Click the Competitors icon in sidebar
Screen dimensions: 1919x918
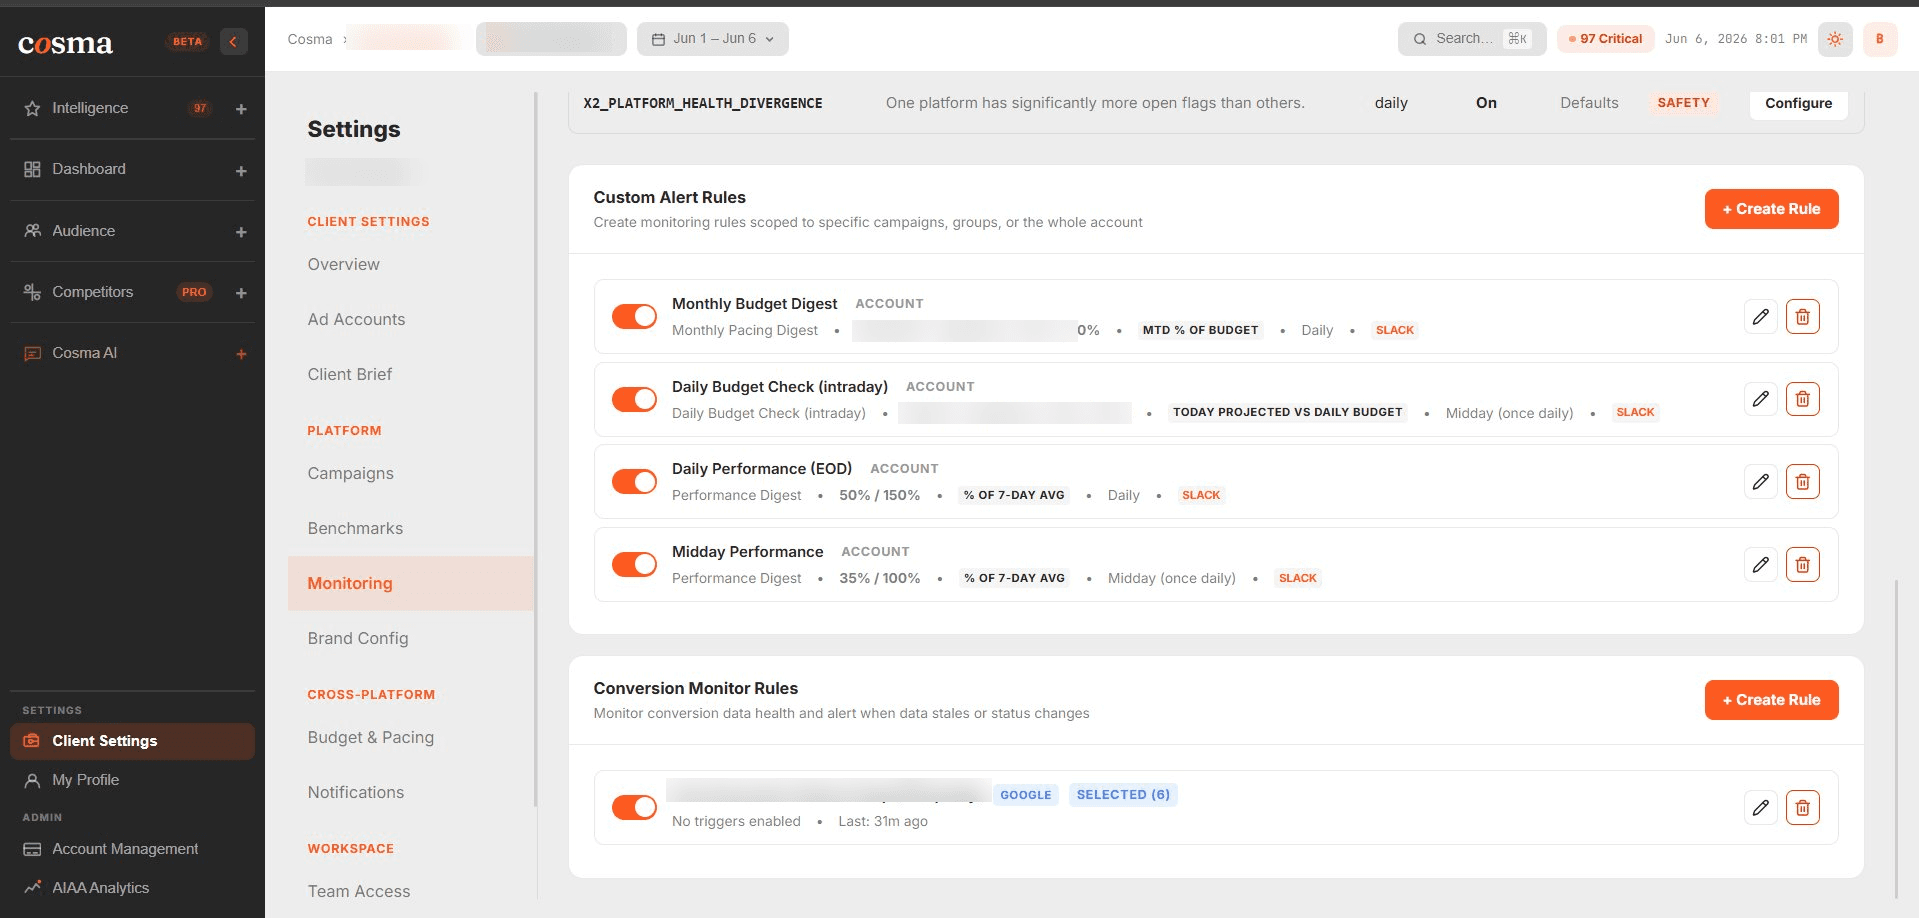click(x=32, y=292)
